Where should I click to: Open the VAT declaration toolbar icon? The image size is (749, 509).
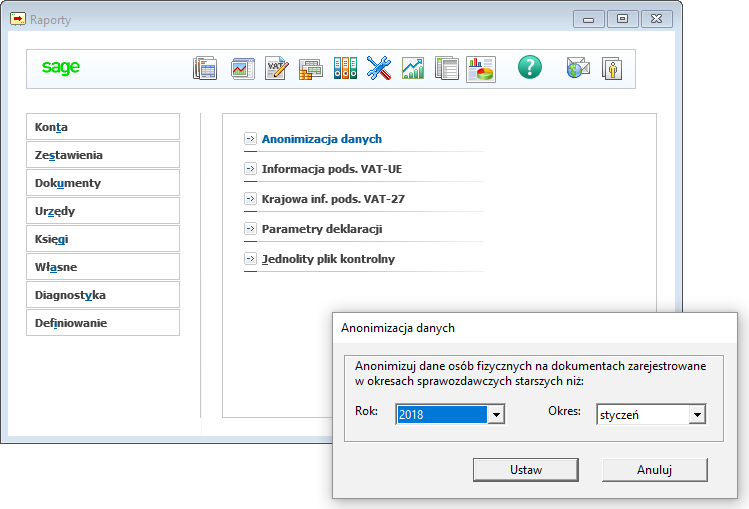click(276, 68)
